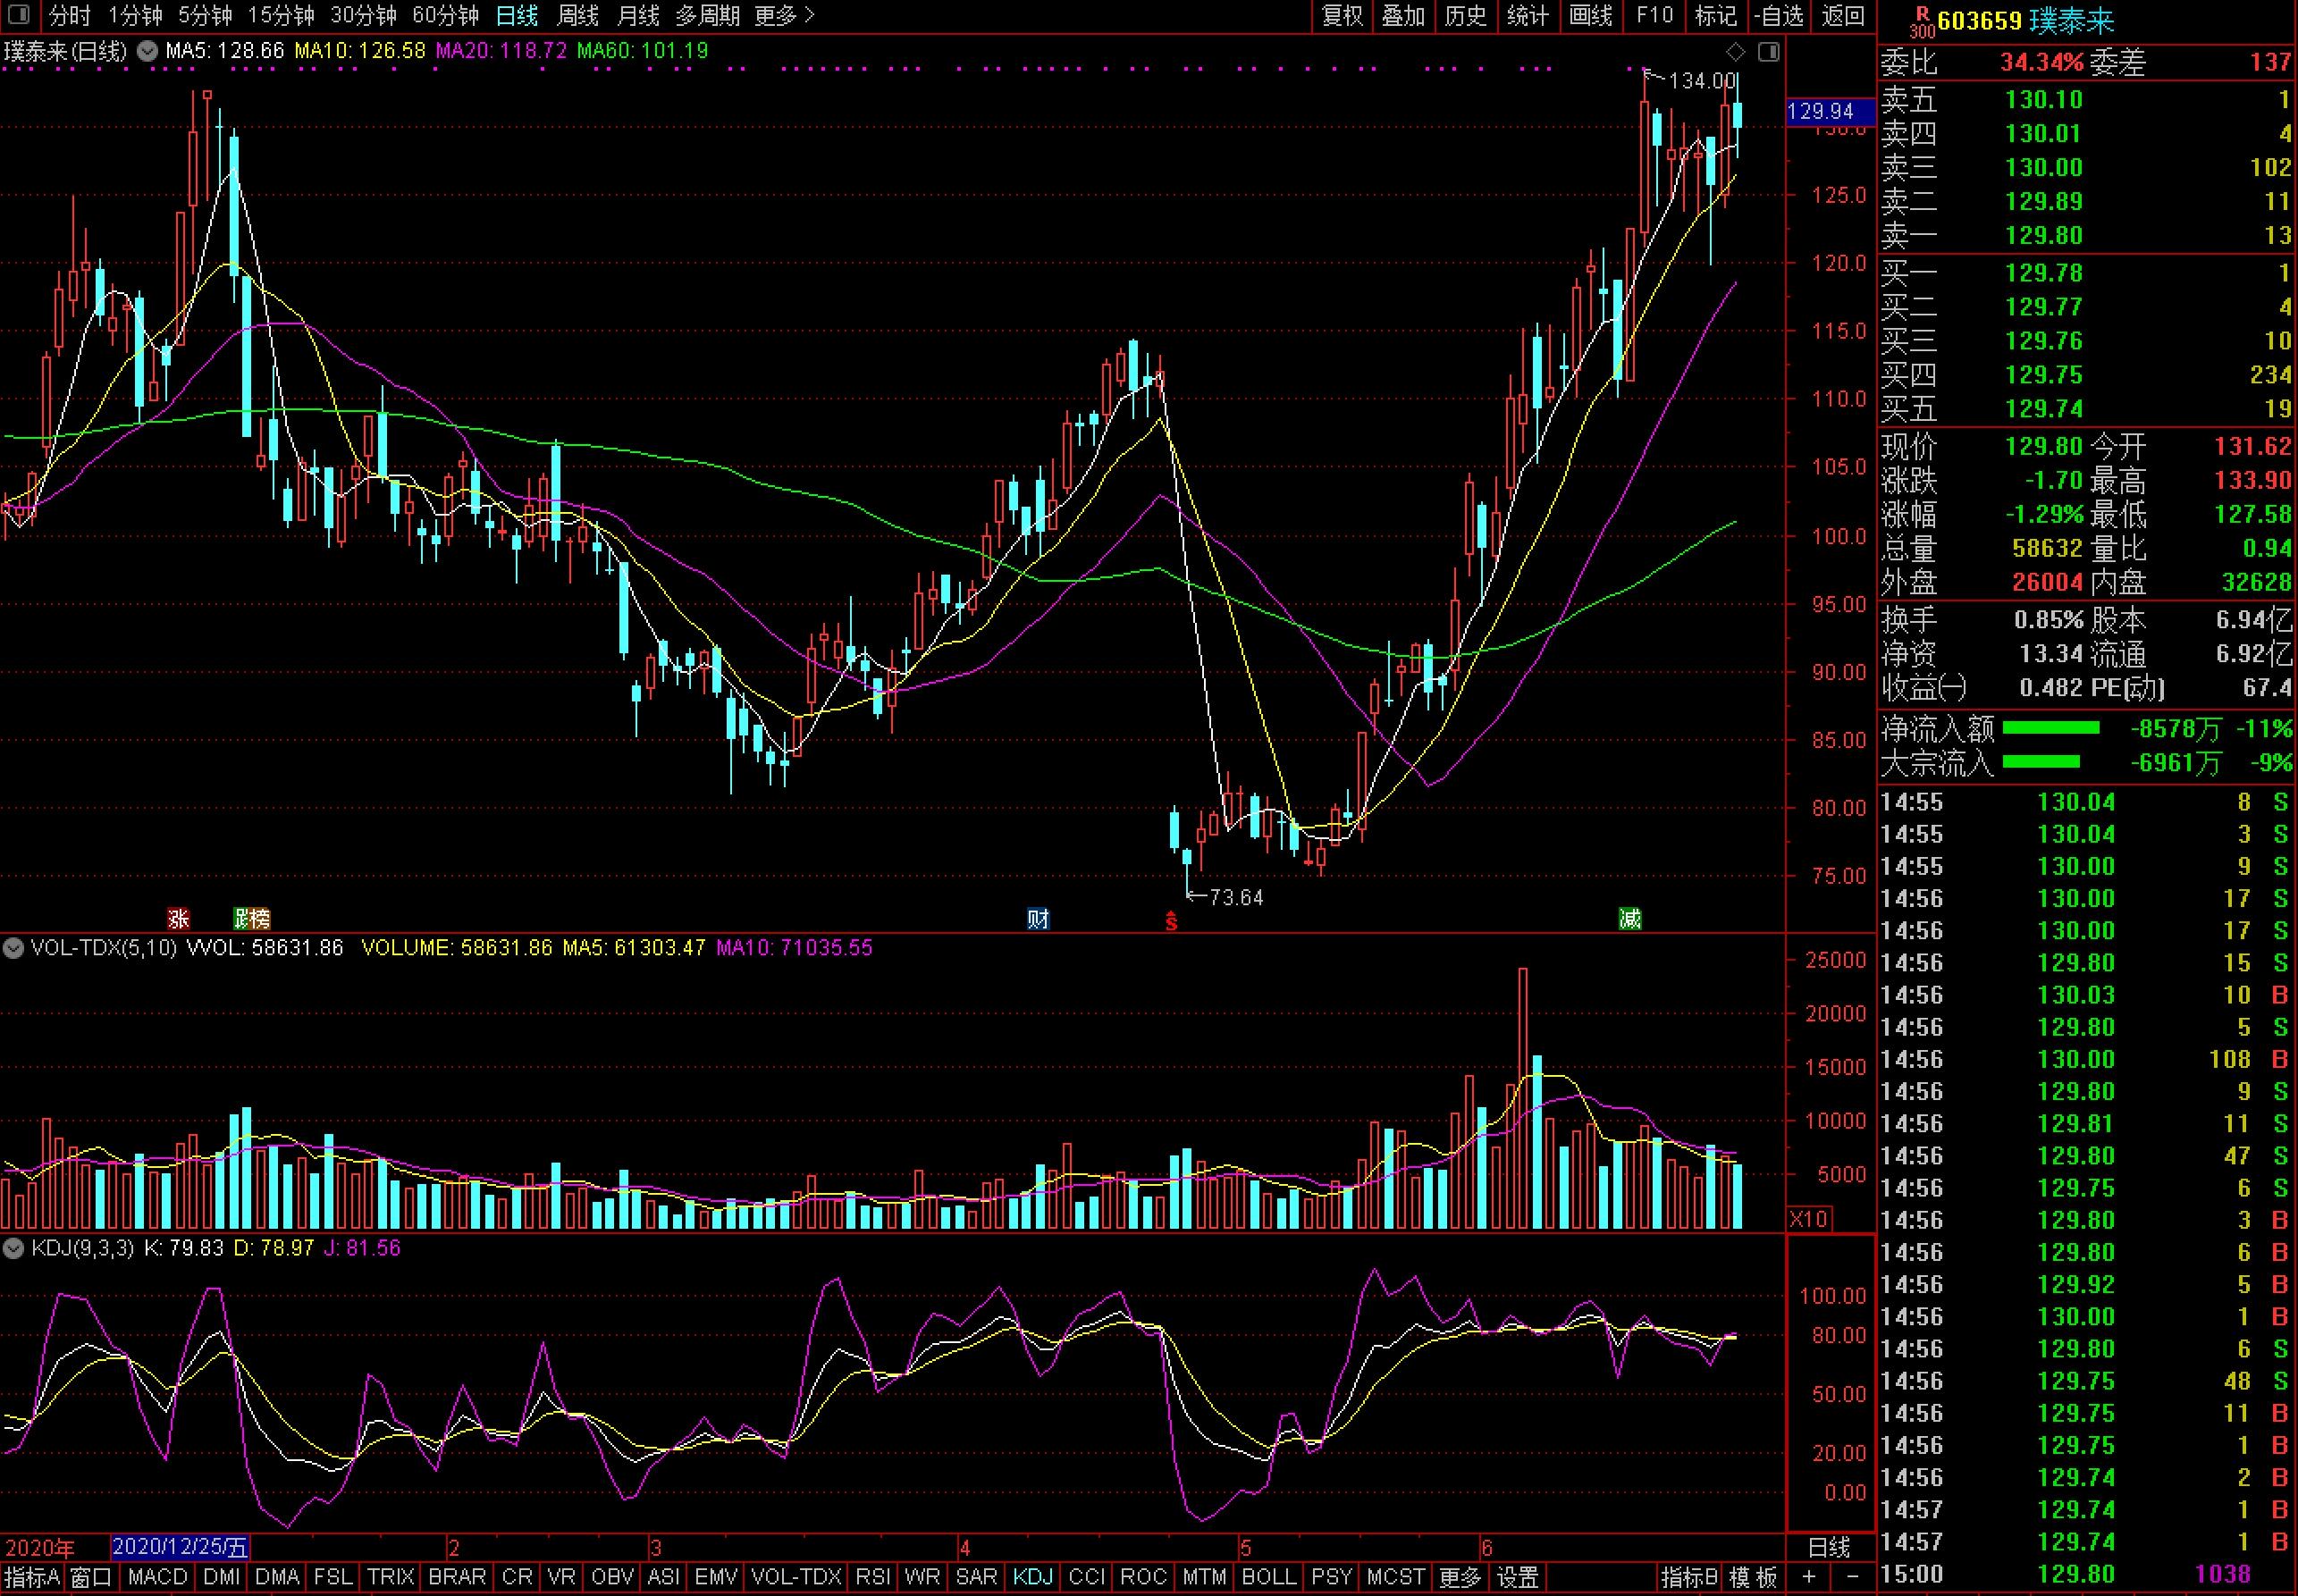Expand the KDJ indicator dropdown arrow
Image resolution: width=2298 pixels, height=1596 pixels.
pos(13,1248)
